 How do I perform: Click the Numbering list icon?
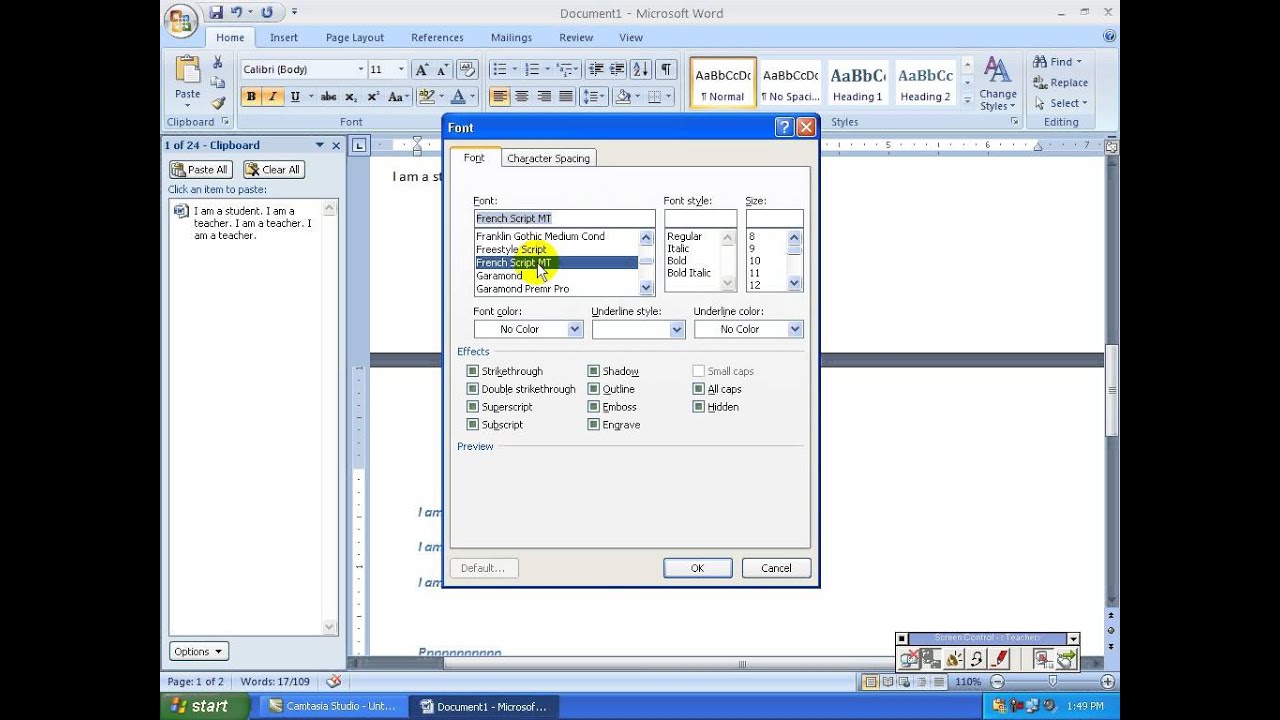[531, 69]
